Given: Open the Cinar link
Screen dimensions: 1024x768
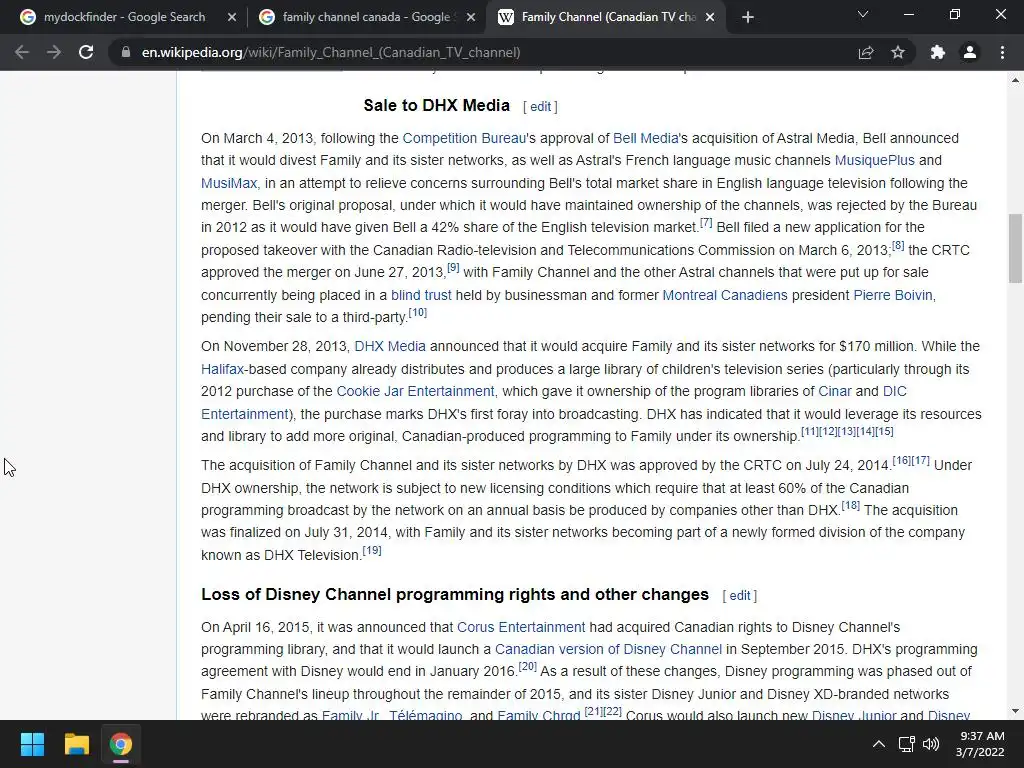Looking at the screenshot, I should tap(835, 391).
